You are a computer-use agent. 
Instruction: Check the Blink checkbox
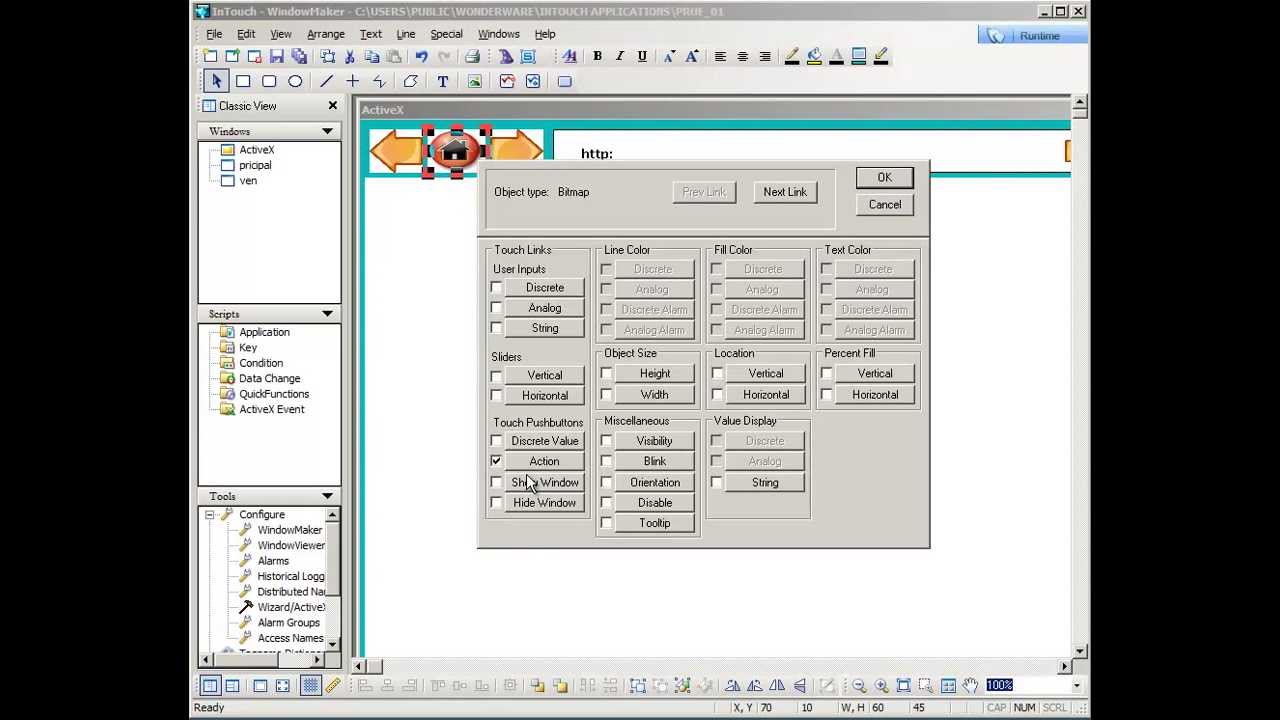[x=606, y=461]
